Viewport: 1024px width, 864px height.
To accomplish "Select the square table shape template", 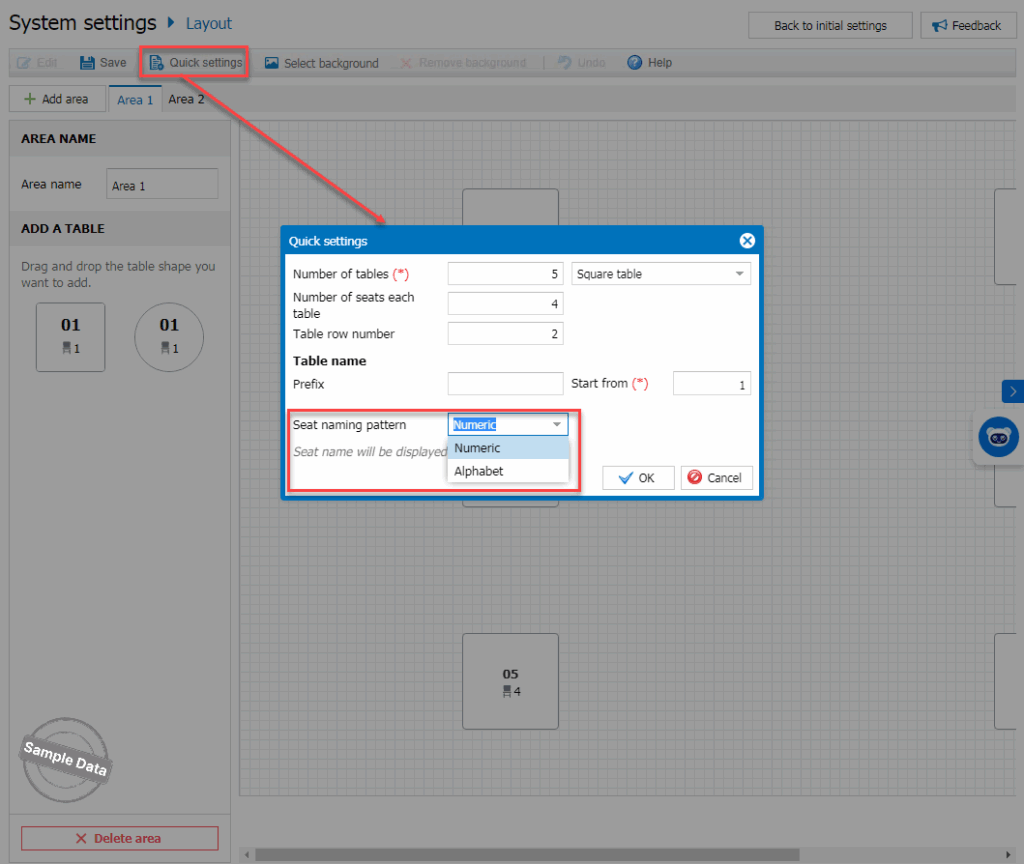I will [x=70, y=338].
